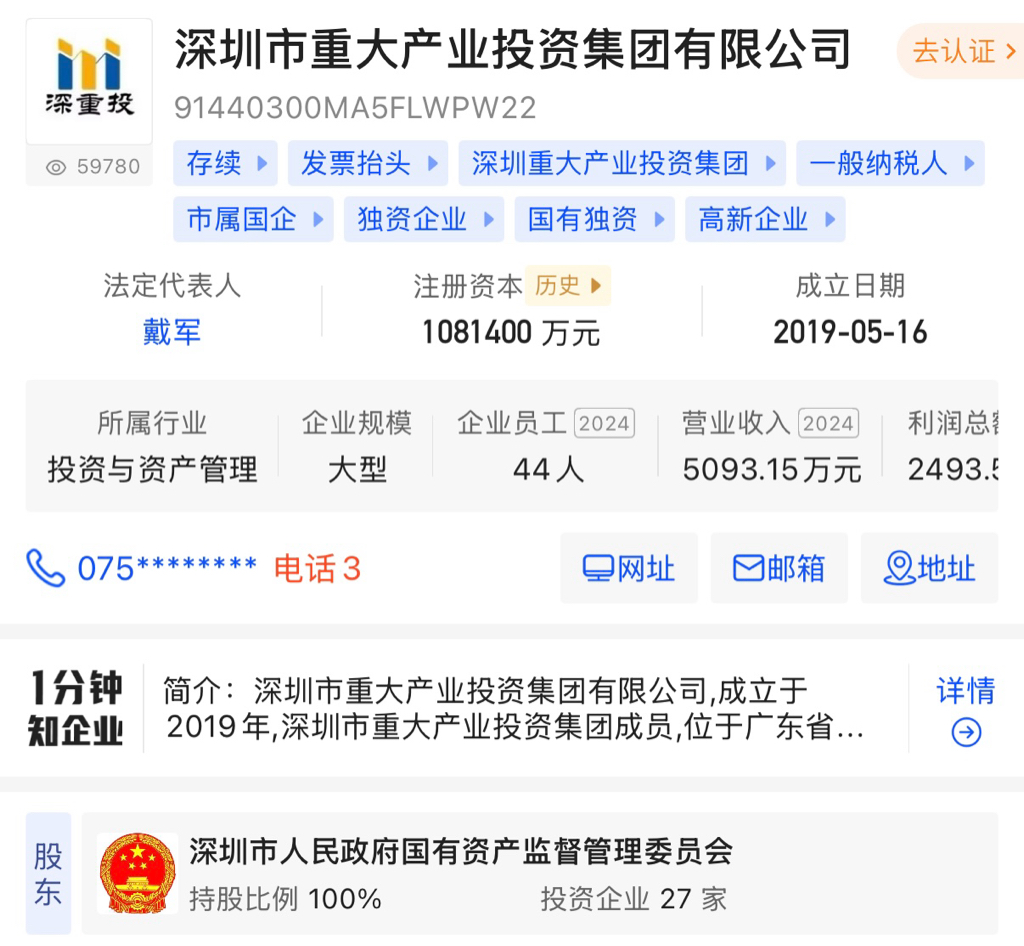Show registered capital 历史 records
This screenshot has width=1024, height=946.
568,285
